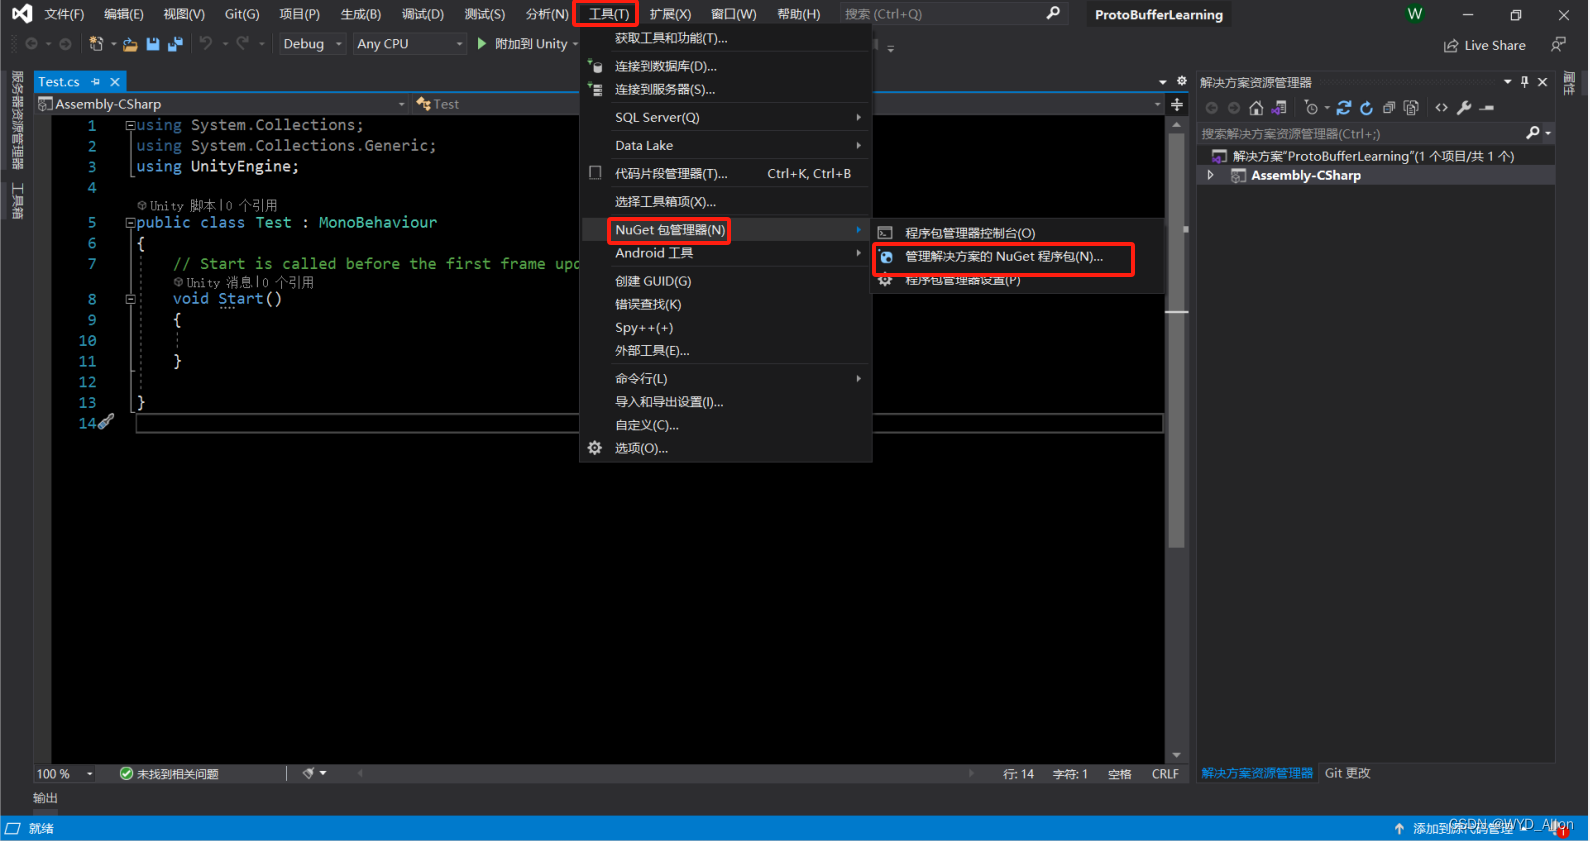Click preview selected items icon
1590x841 pixels.
point(1487,108)
